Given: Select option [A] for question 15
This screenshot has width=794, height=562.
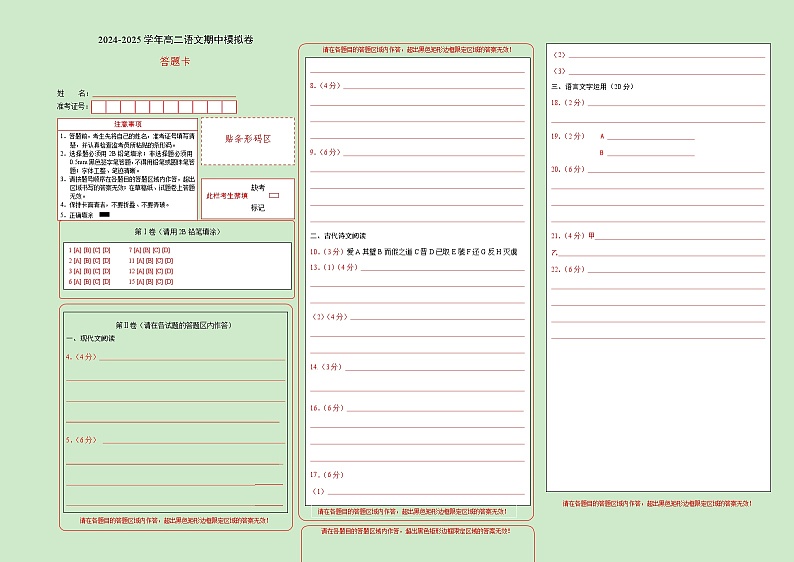Looking at the screenshot, I should 137,282.
